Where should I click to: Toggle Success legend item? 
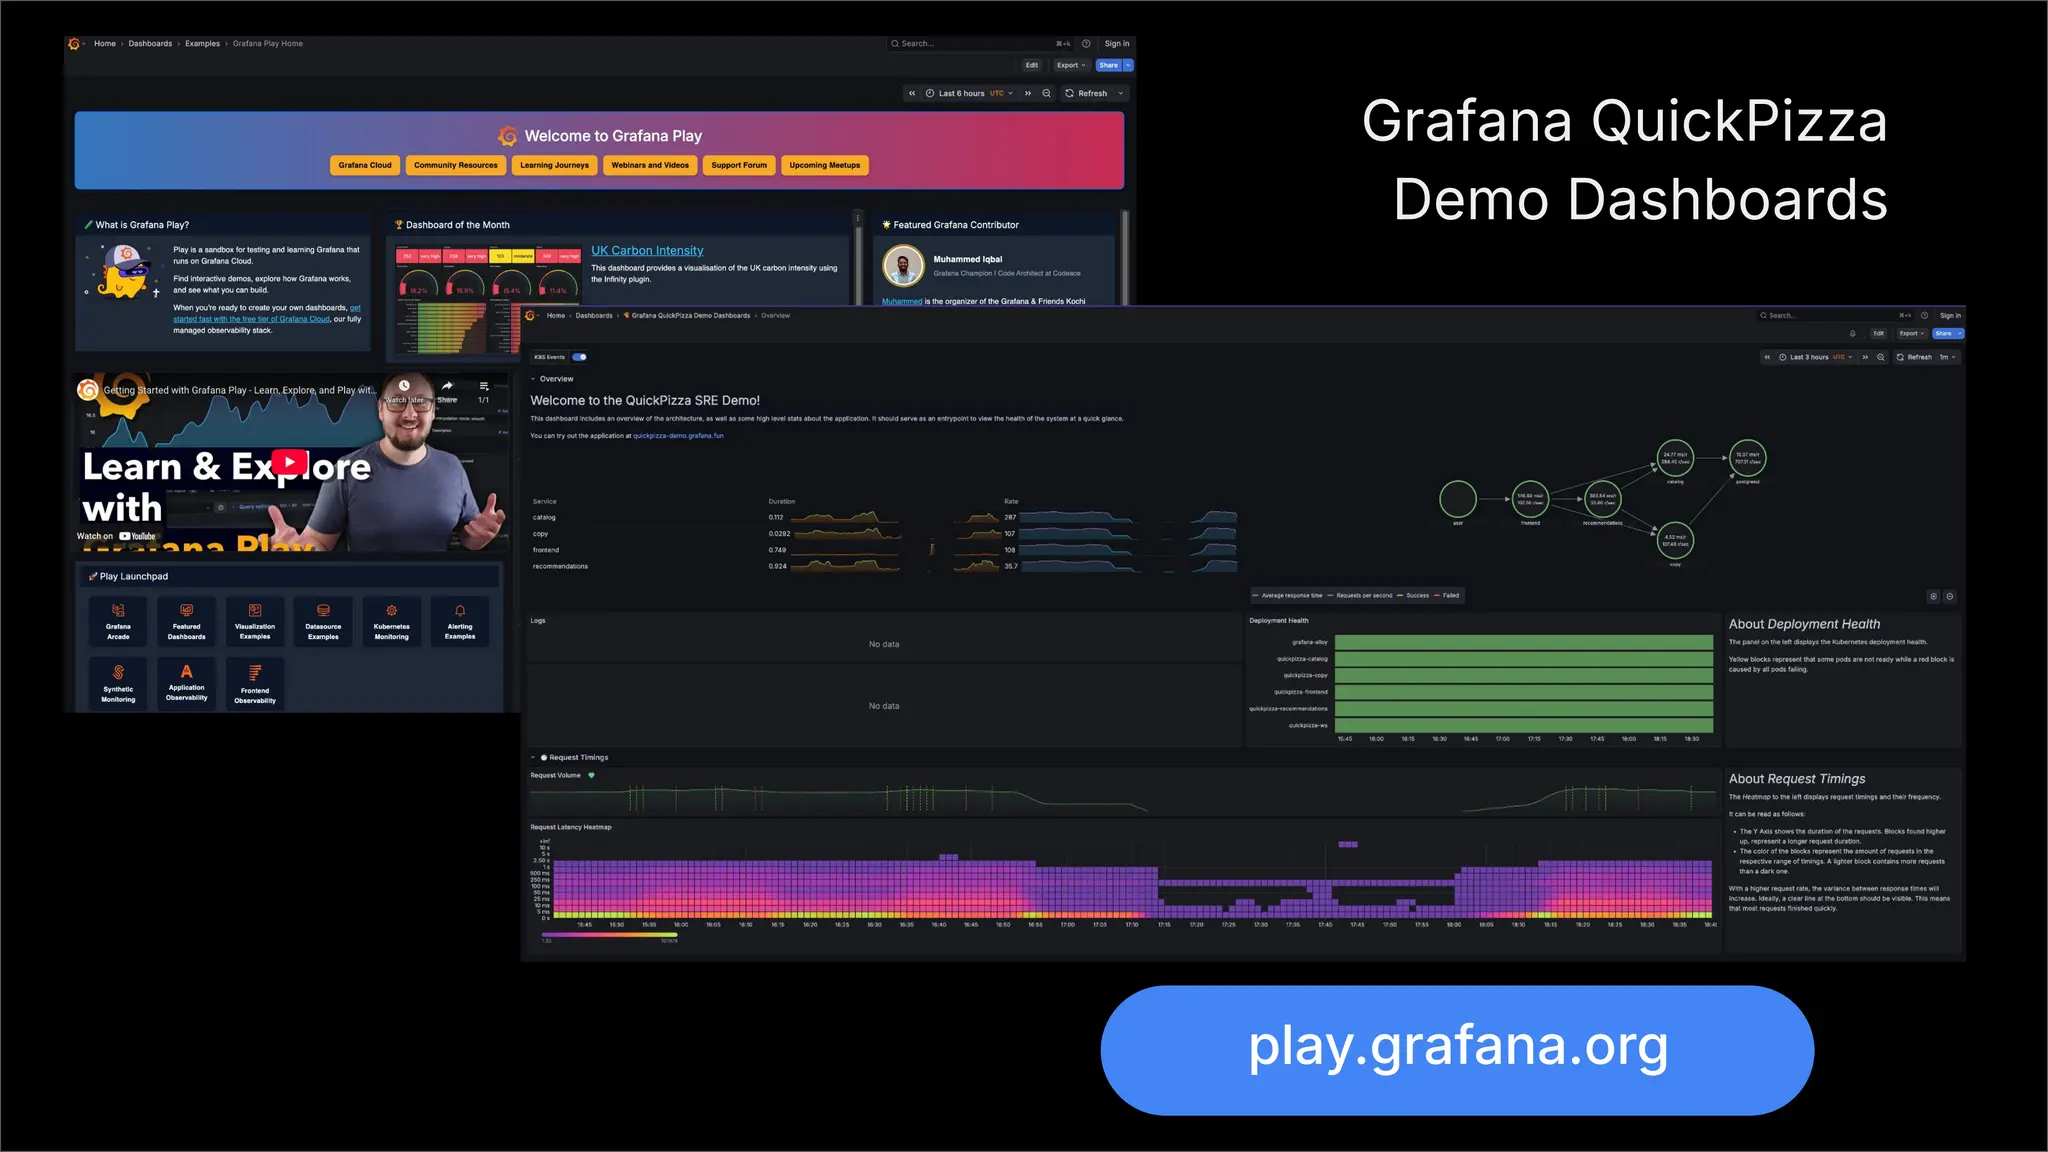click(x=1413, y=595)
